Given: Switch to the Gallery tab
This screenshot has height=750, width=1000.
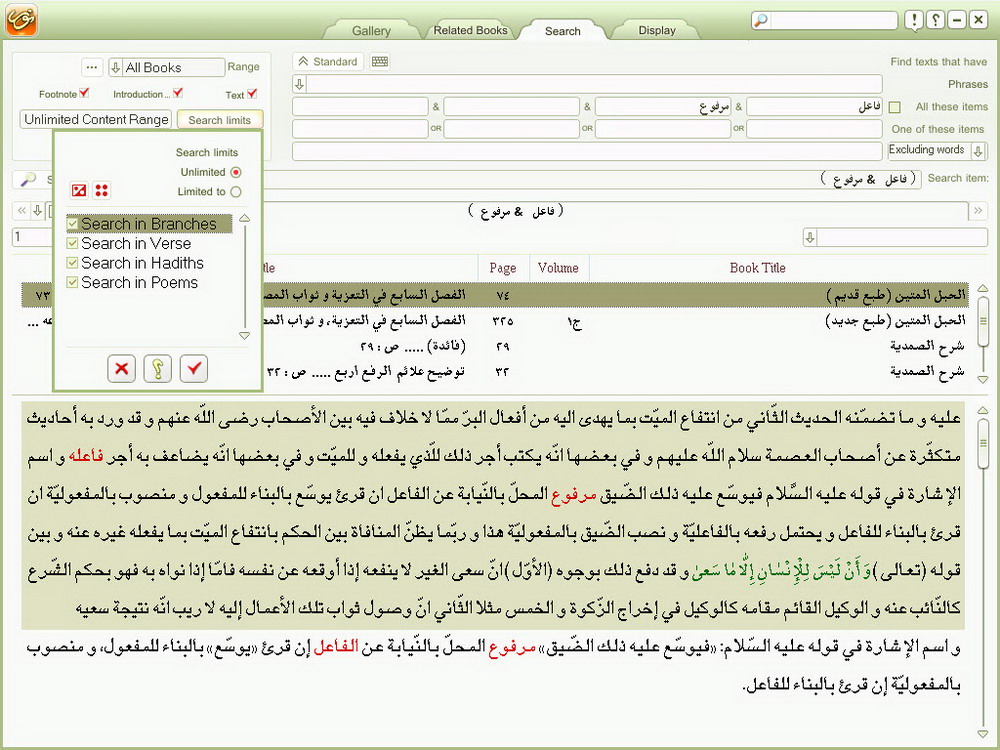Looking at the screenshot, I should click(x=371, y=31).
